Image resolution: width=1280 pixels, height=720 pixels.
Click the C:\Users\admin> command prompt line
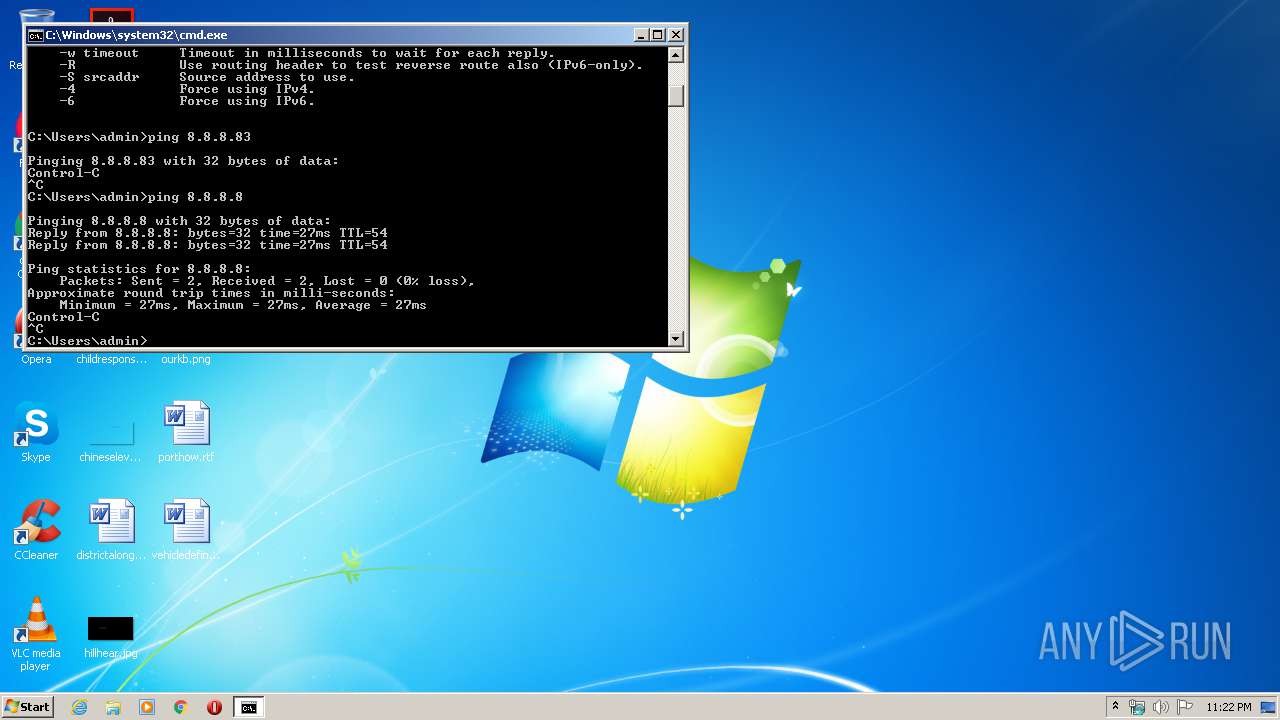(88, 341)
